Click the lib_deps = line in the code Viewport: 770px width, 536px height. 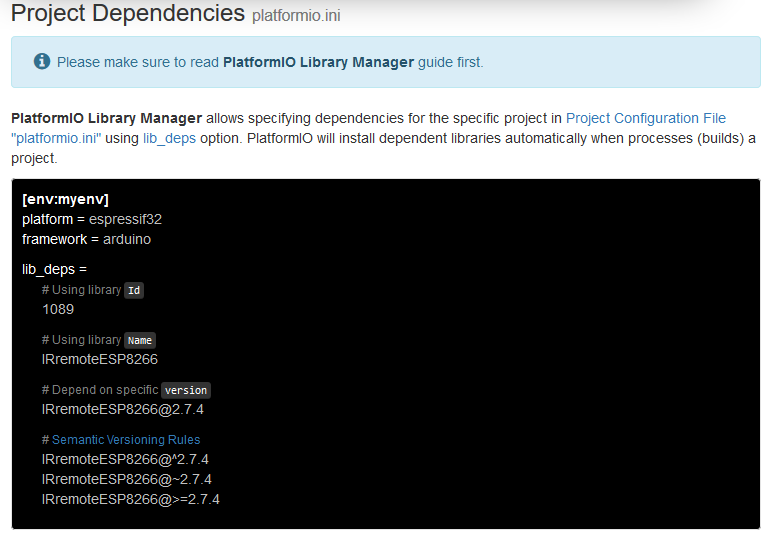tap(54, 269)
